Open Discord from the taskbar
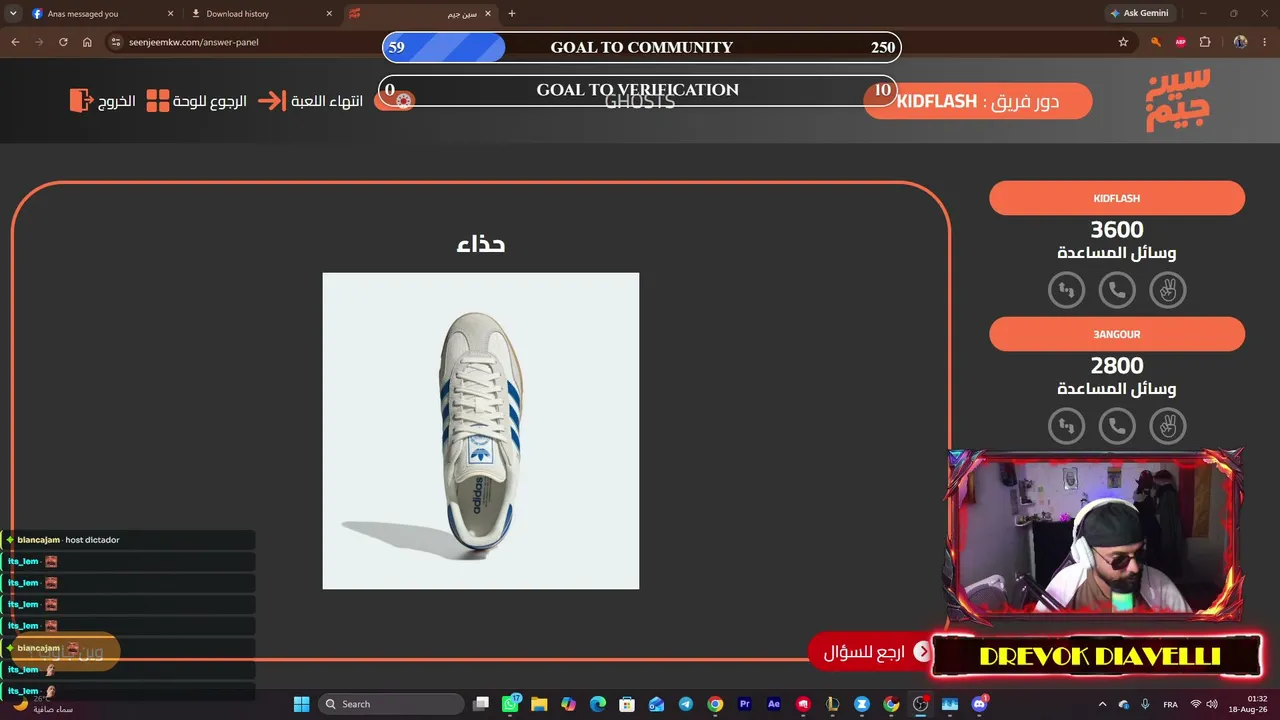Viewport: 1280px width, 720px height. click(979, 704)
